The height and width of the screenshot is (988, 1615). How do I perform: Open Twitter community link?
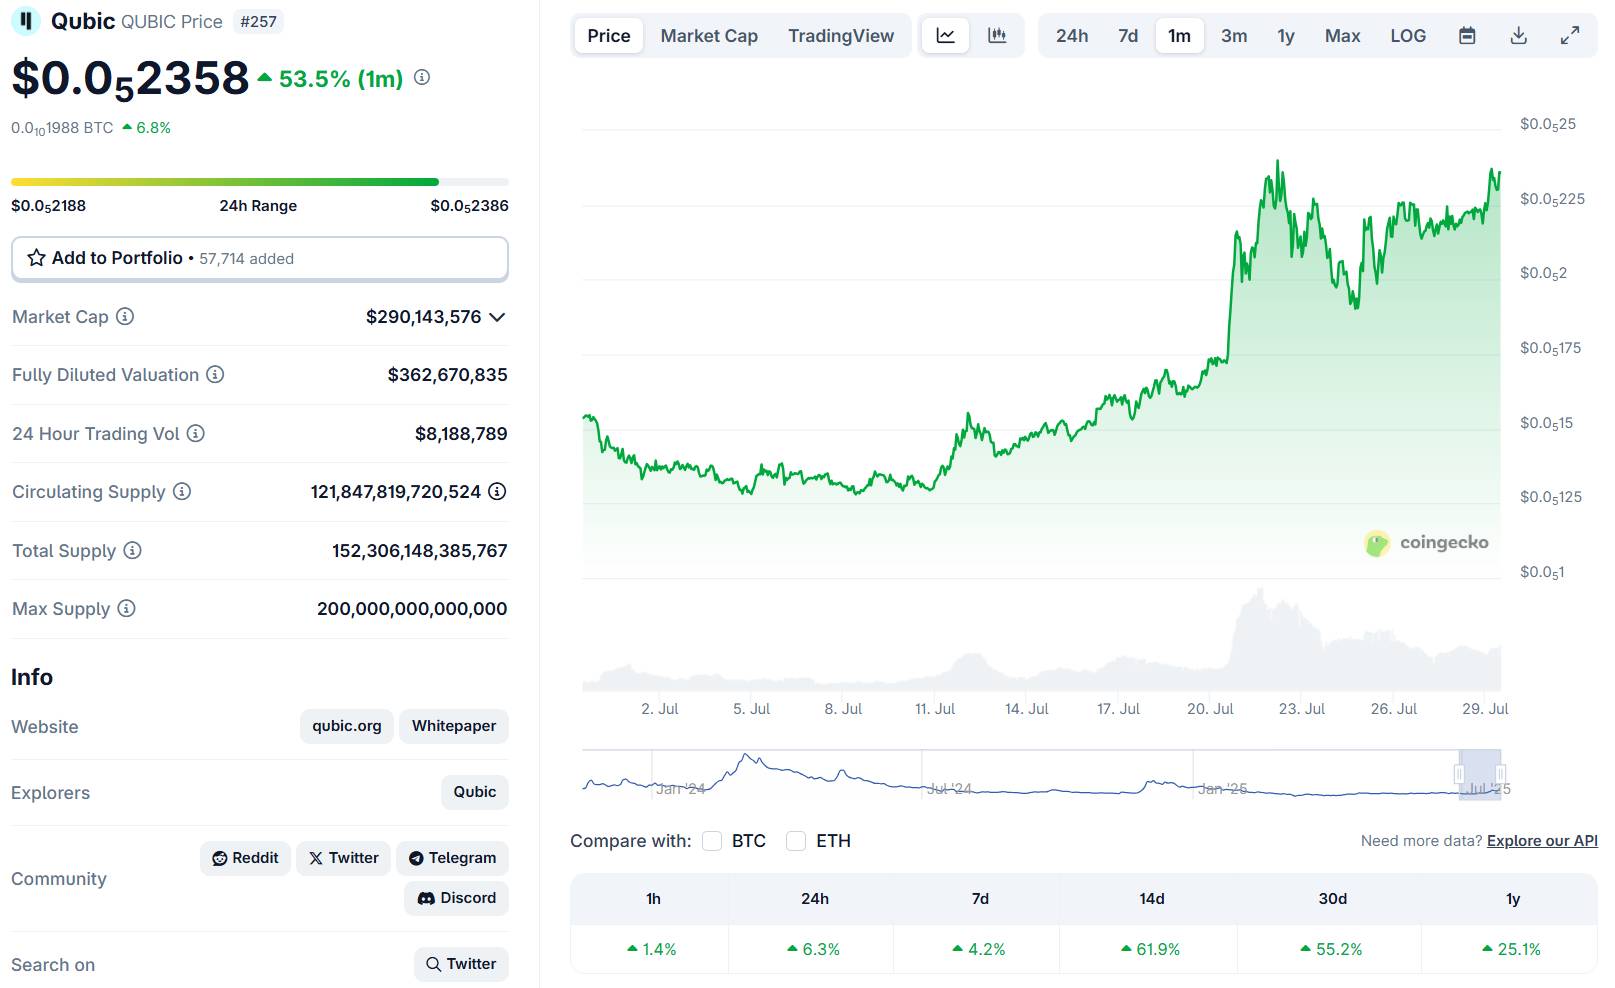pos(344,858)
